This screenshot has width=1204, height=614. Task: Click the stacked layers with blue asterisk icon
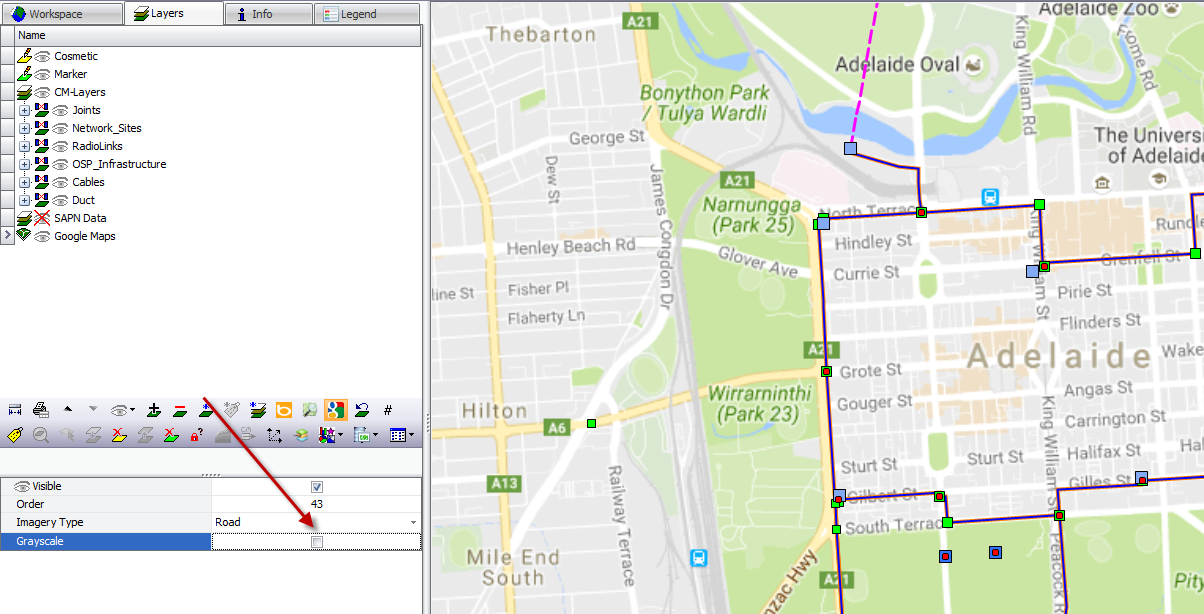pos(258,410)
